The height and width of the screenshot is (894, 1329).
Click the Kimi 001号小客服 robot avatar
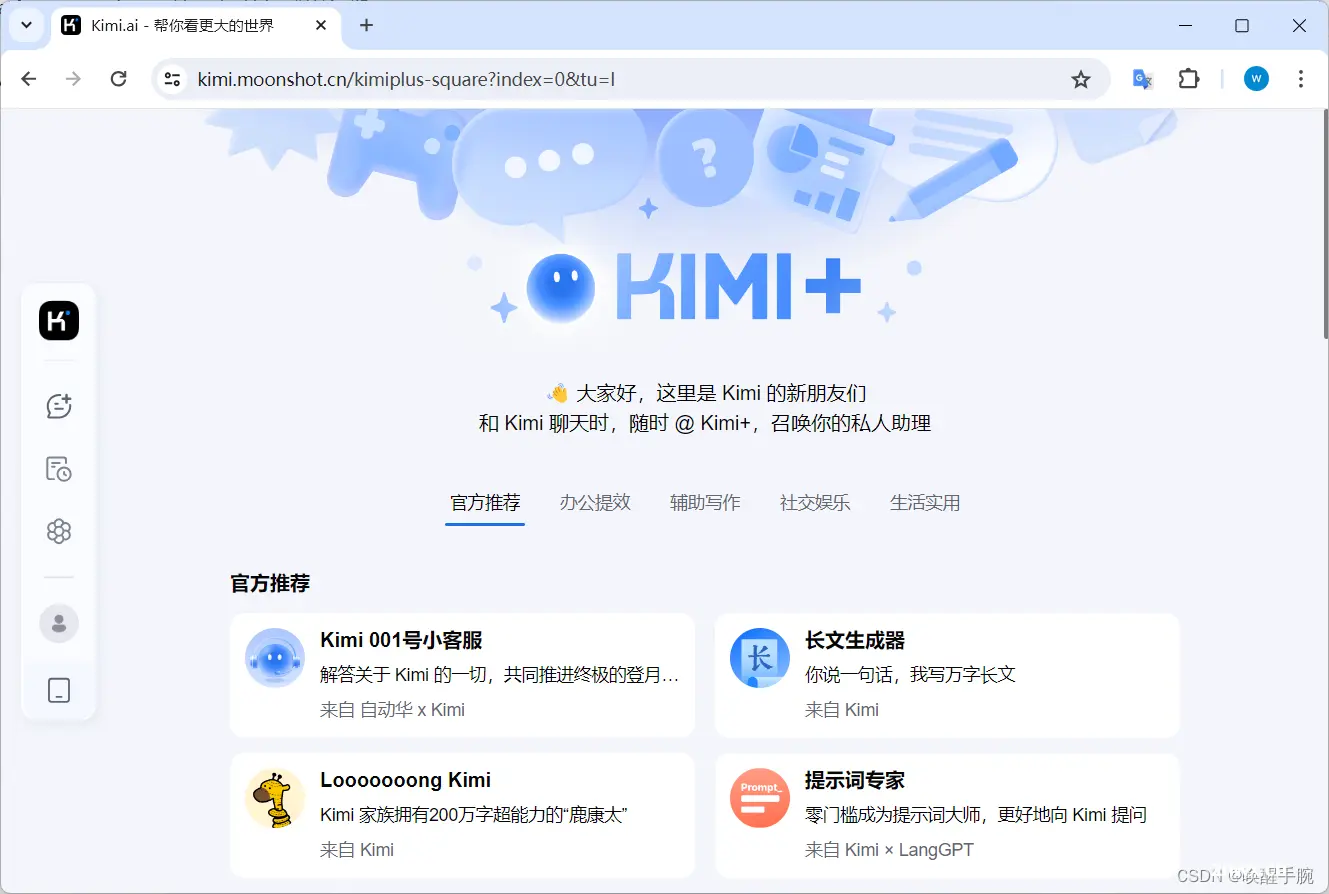tap(275, 658)
